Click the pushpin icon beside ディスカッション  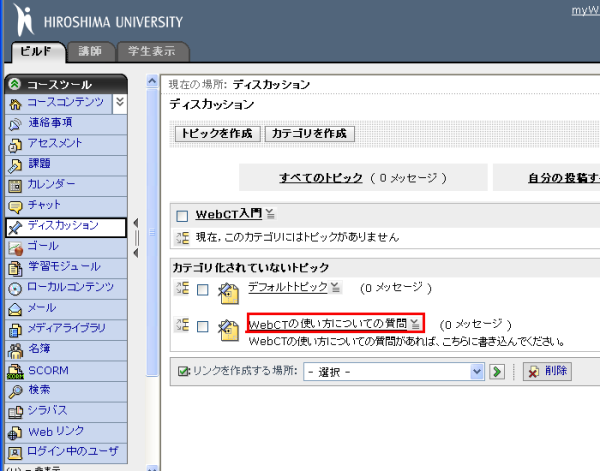pos(15,228)
